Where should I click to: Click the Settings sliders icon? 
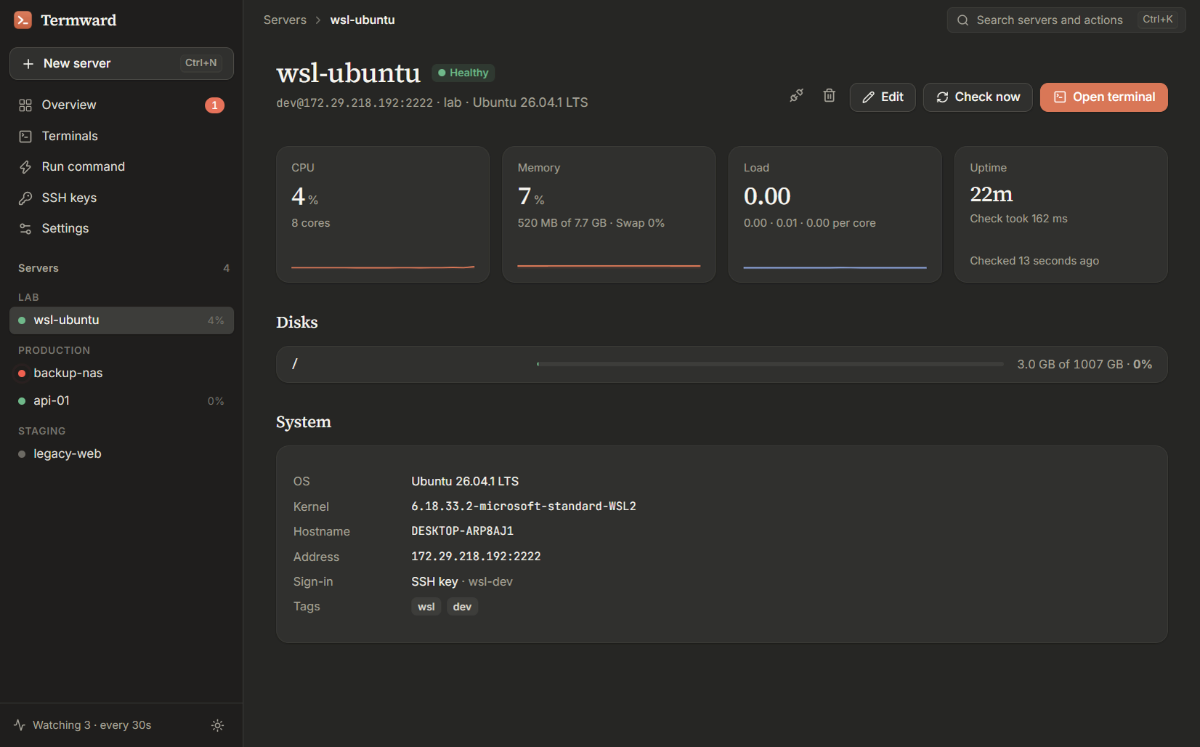click(26, 229)
